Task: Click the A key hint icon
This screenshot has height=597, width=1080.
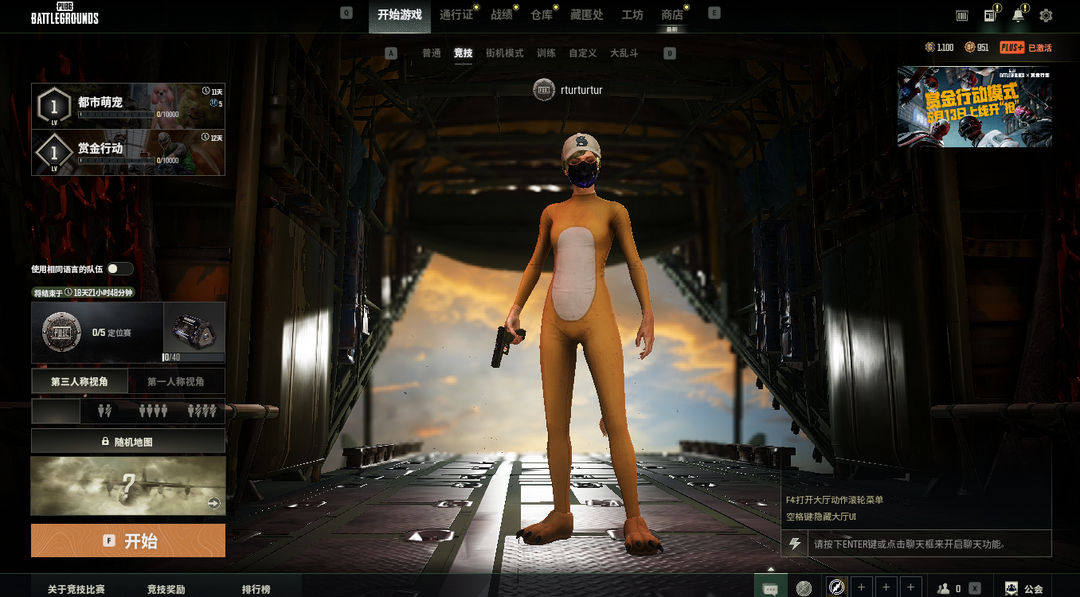Action: point(391,53)
